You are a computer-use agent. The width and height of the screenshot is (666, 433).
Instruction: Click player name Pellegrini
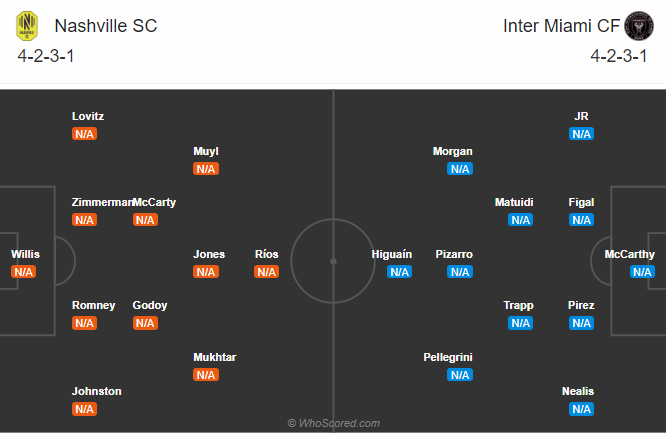(448, 357)
